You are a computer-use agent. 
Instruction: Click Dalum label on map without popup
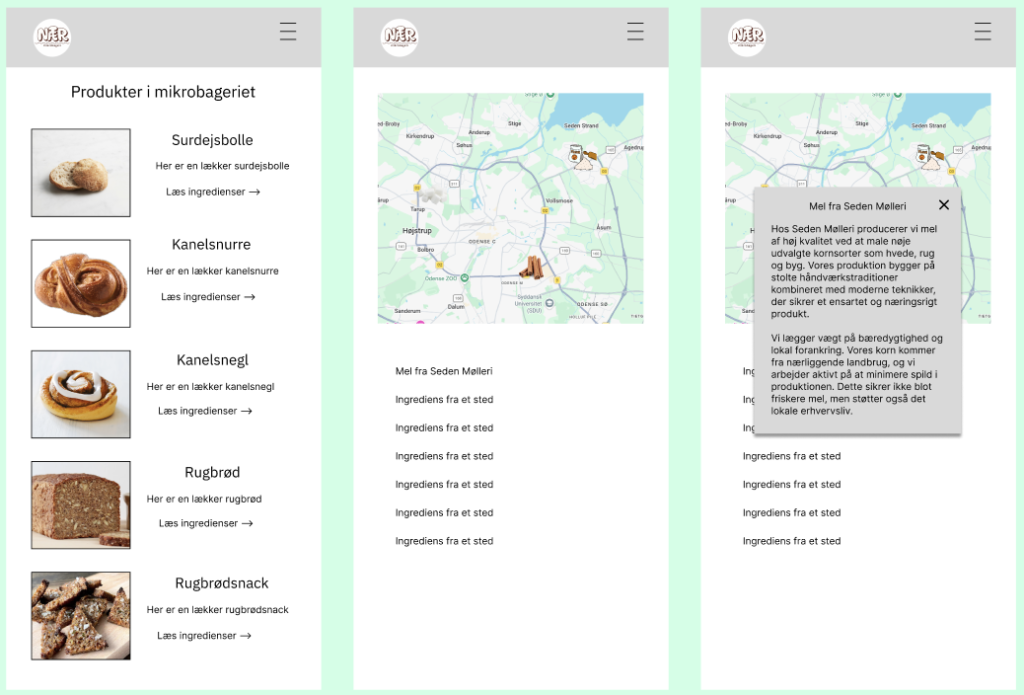(x=456, y=306)
